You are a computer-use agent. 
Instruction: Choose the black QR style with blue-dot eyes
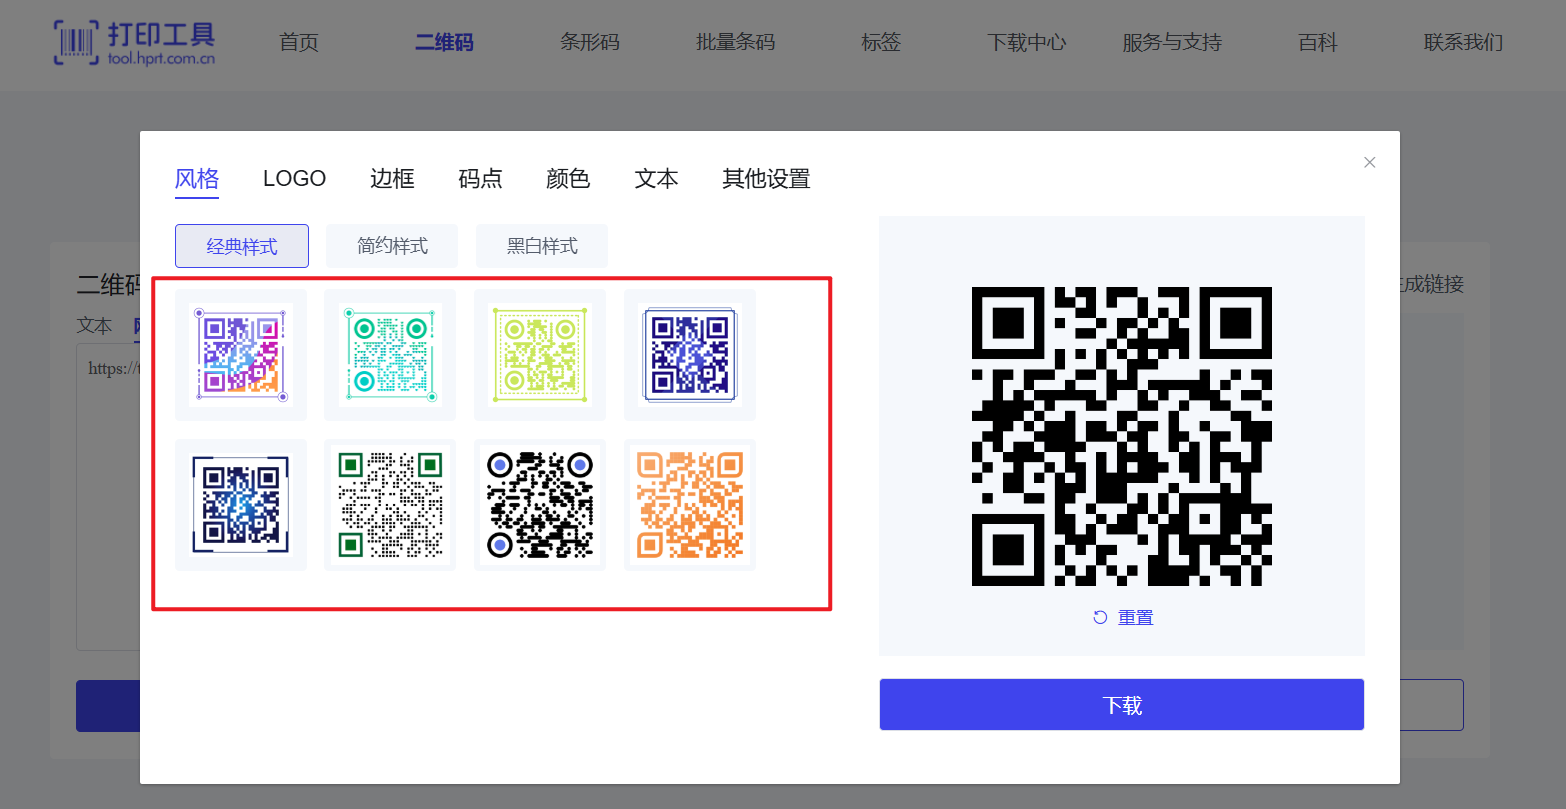click(x=540, y=505)
